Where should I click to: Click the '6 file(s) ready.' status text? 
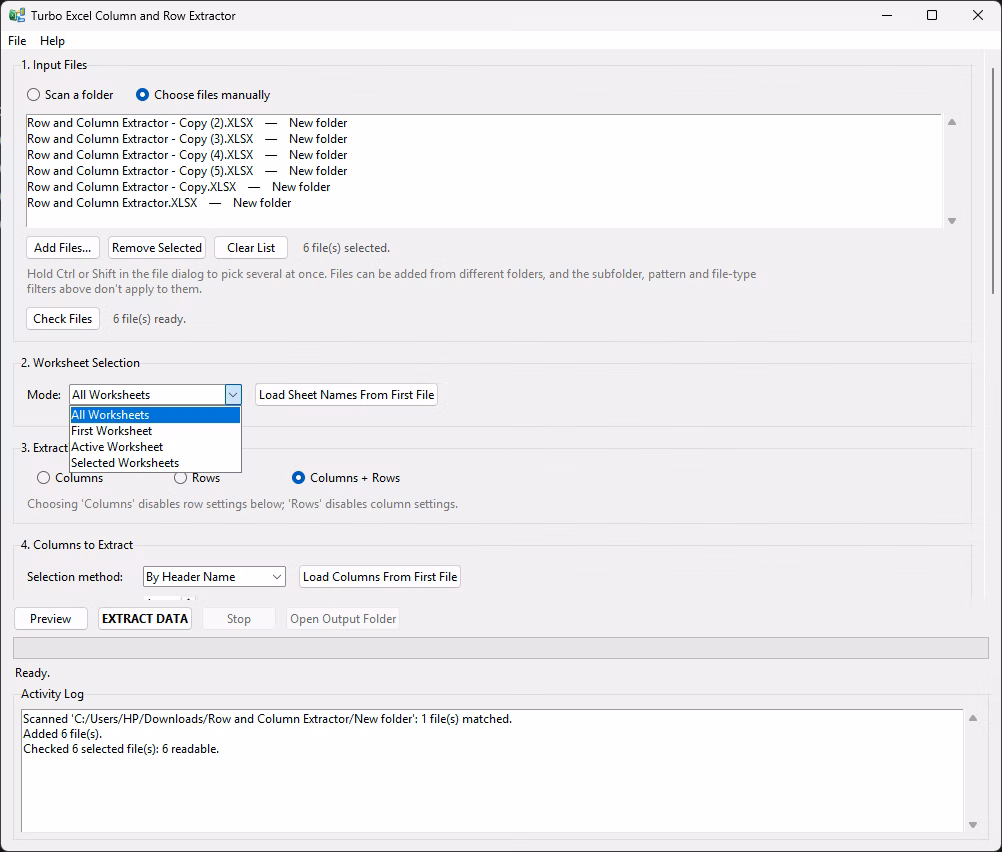coord(150,319)
